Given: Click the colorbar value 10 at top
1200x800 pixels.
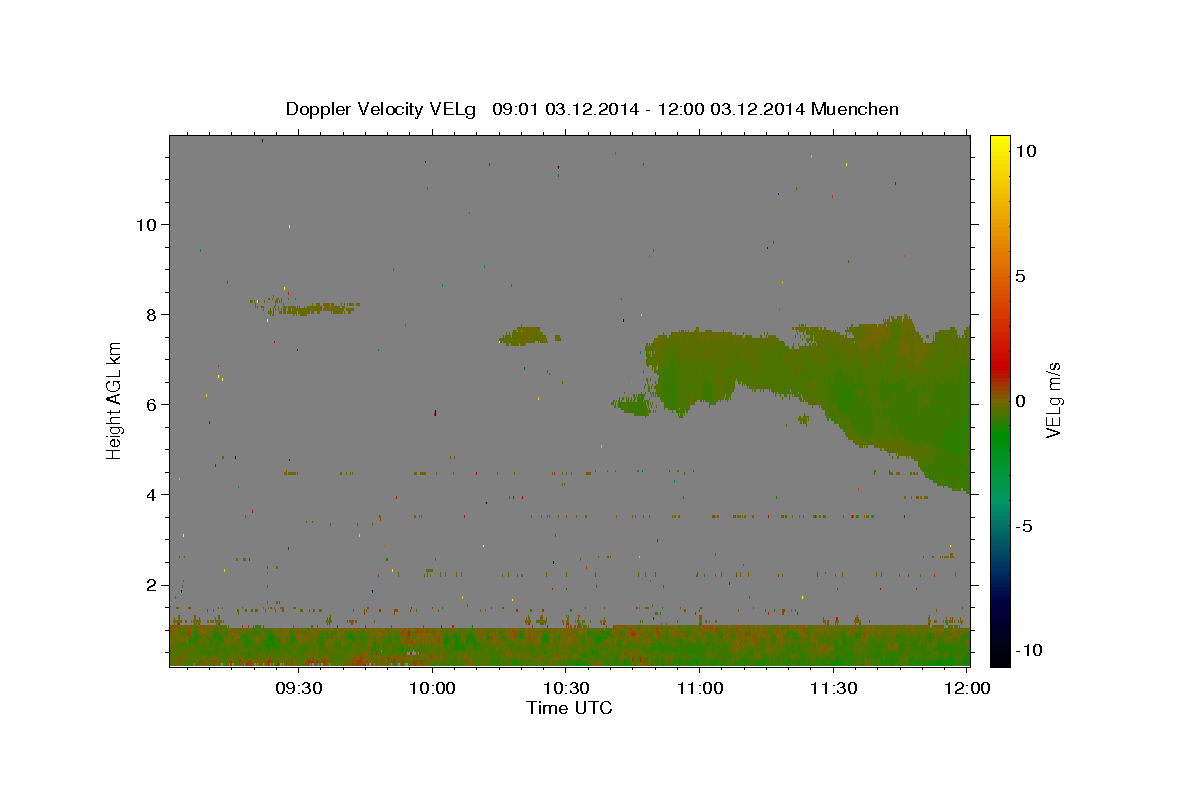Looking at the screenshot, I should pyautogui.click(x=1025, y=151).
